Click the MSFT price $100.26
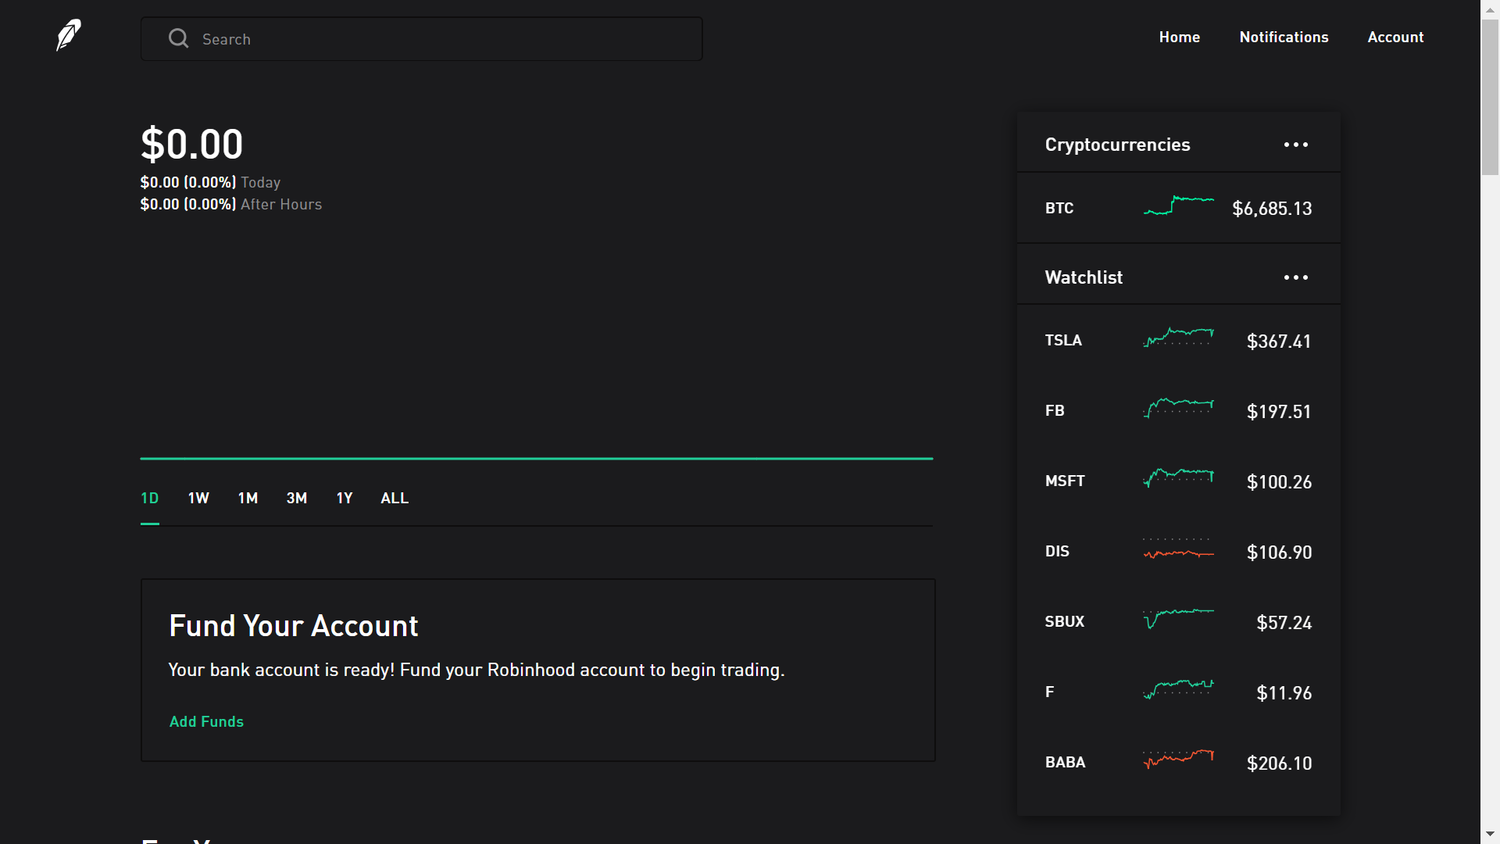 [1279, 482]
